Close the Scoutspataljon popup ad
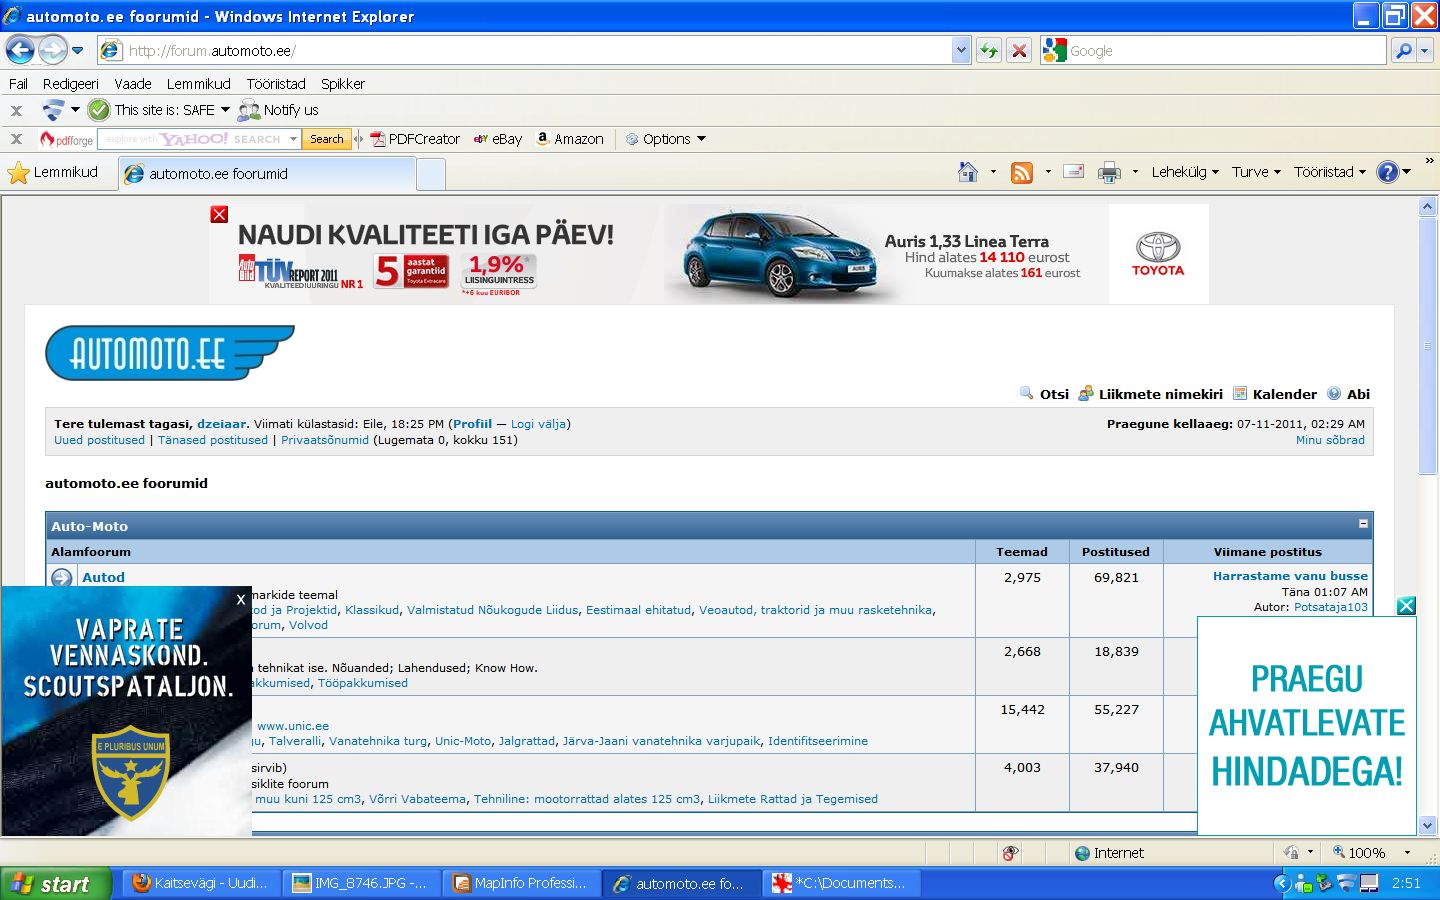This screenshot has height=900, width=1440. tap(240, 600)
